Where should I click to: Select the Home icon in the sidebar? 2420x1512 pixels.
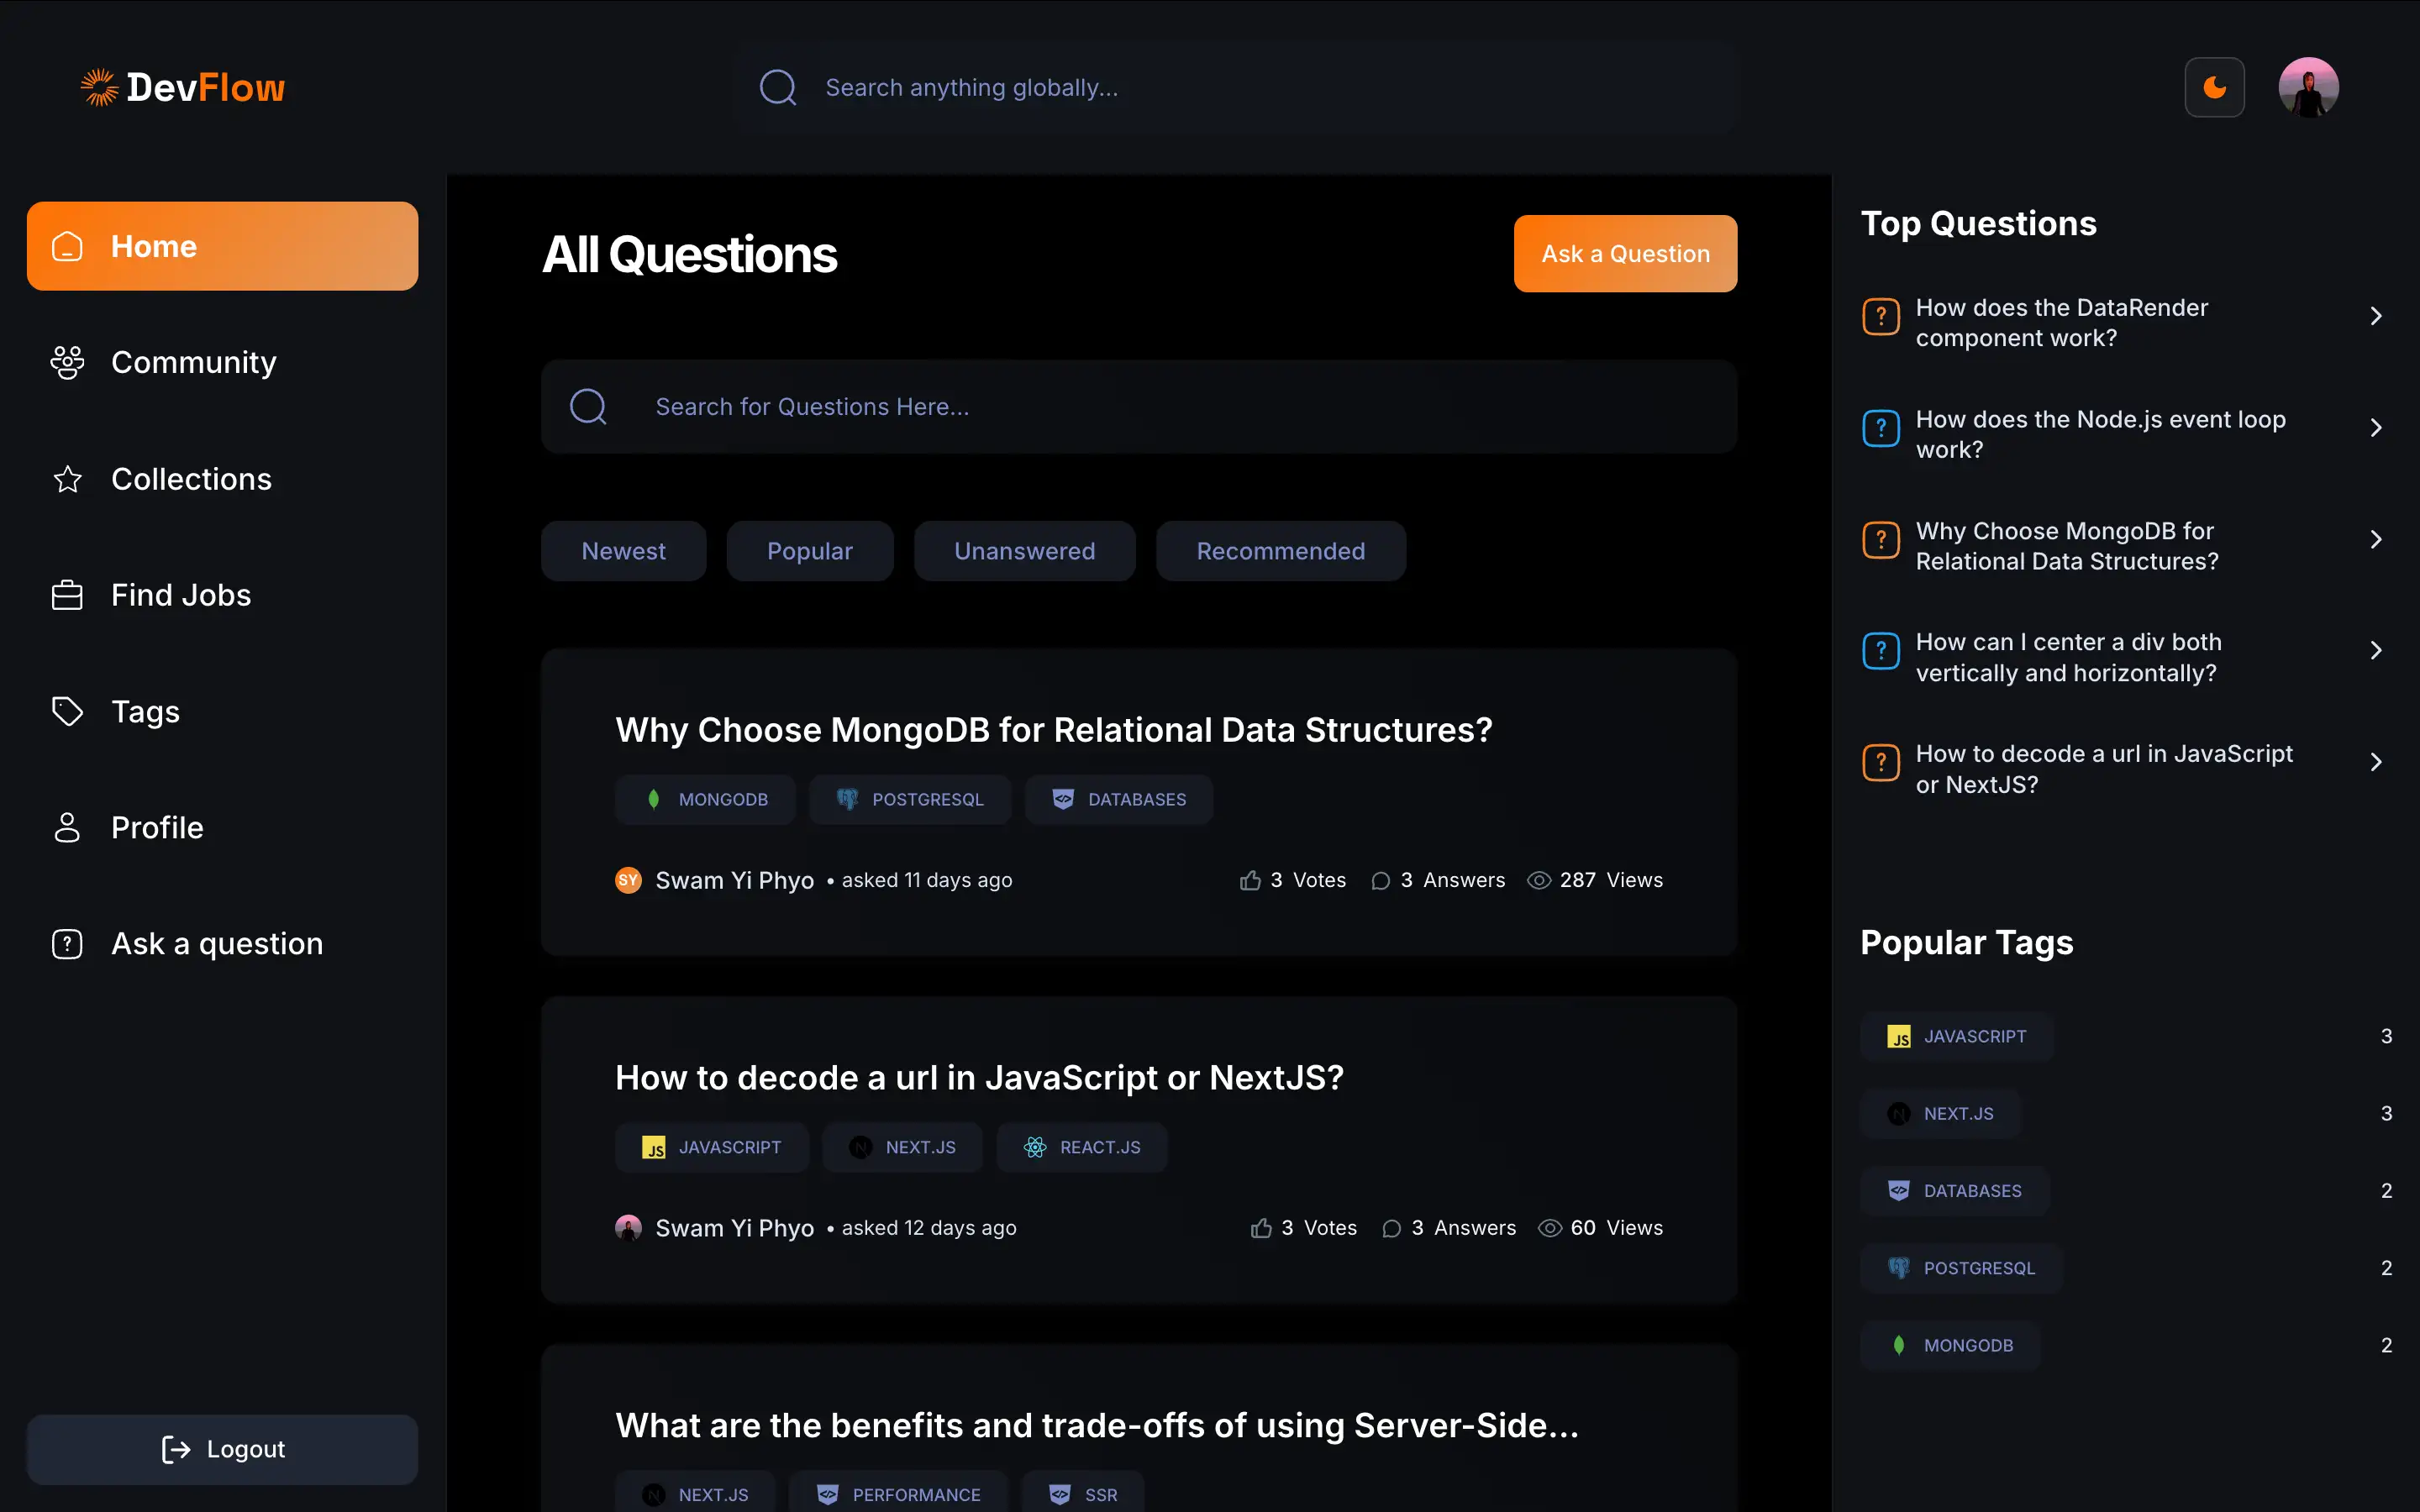click(67, 245)
